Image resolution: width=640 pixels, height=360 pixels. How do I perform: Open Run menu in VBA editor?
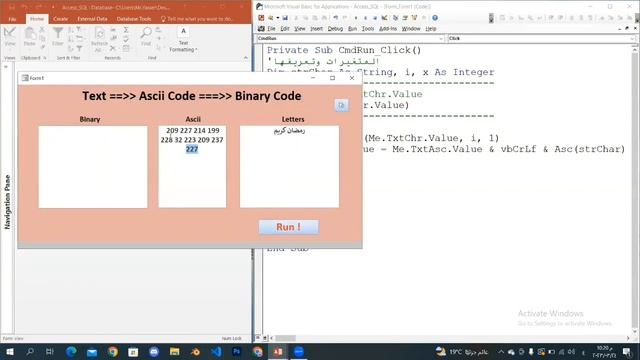coord(352,29)
